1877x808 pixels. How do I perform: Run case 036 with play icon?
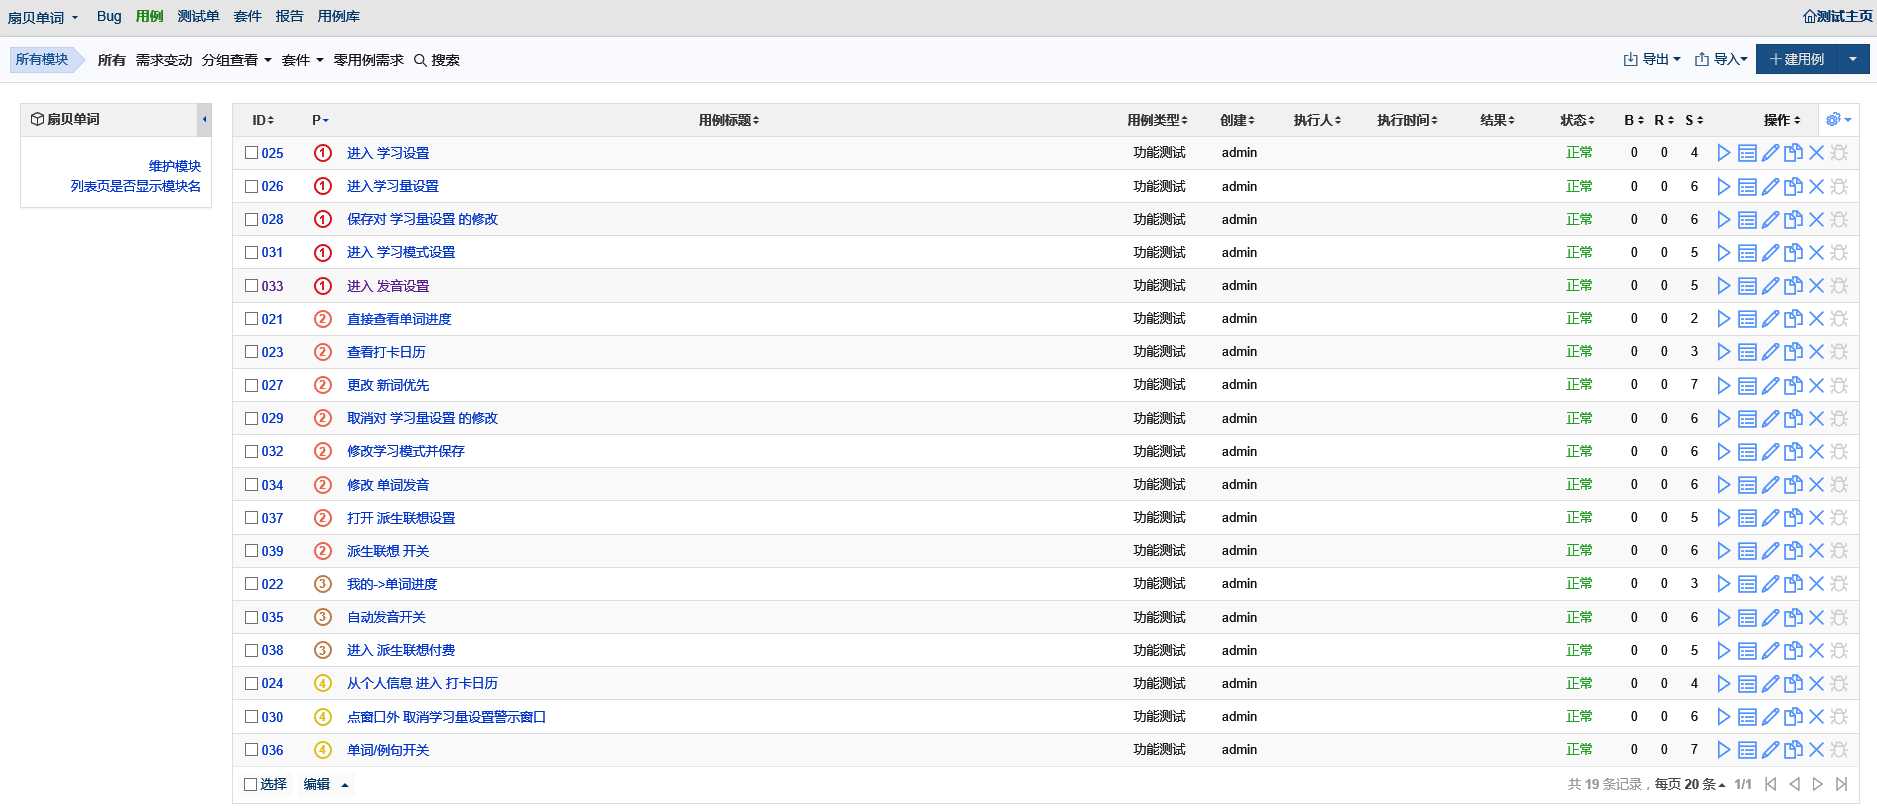(1723, 750)
